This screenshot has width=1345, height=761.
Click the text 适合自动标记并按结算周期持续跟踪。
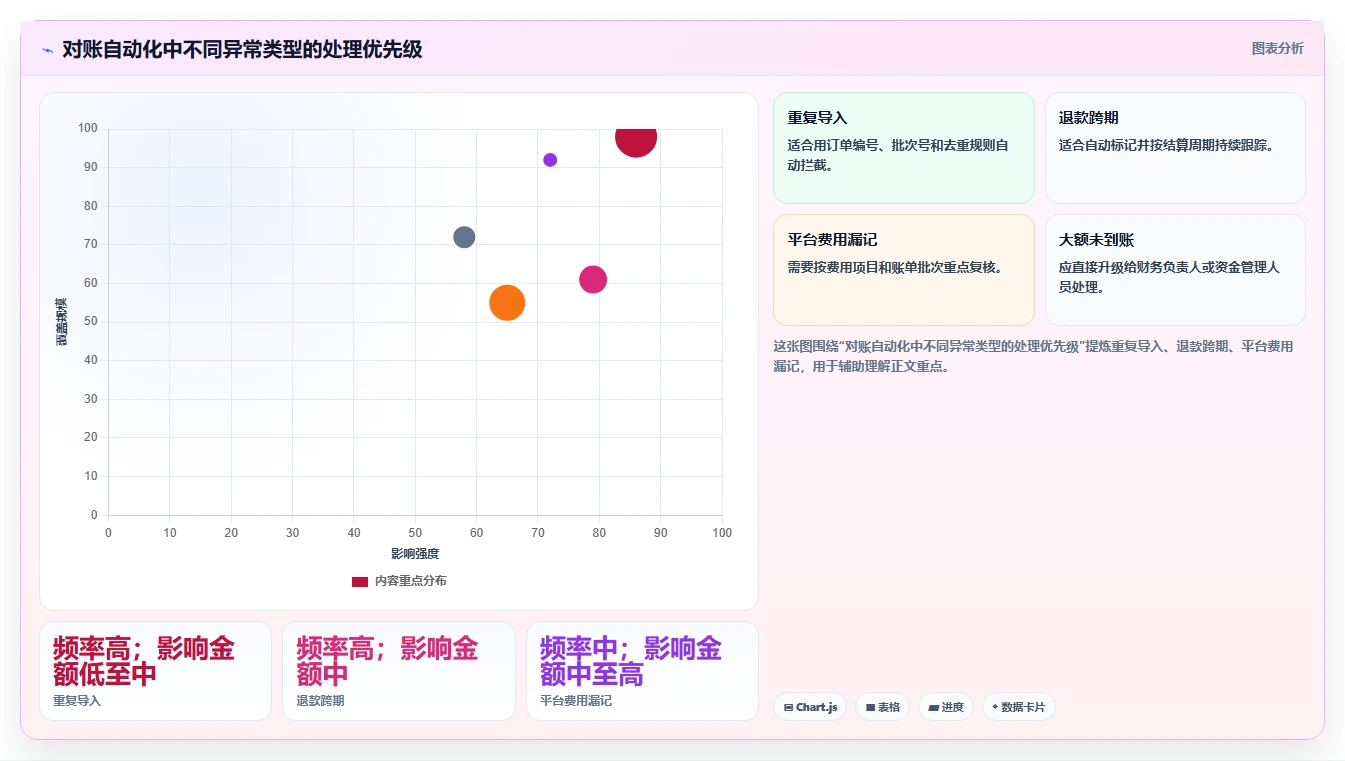(1167, 146)
